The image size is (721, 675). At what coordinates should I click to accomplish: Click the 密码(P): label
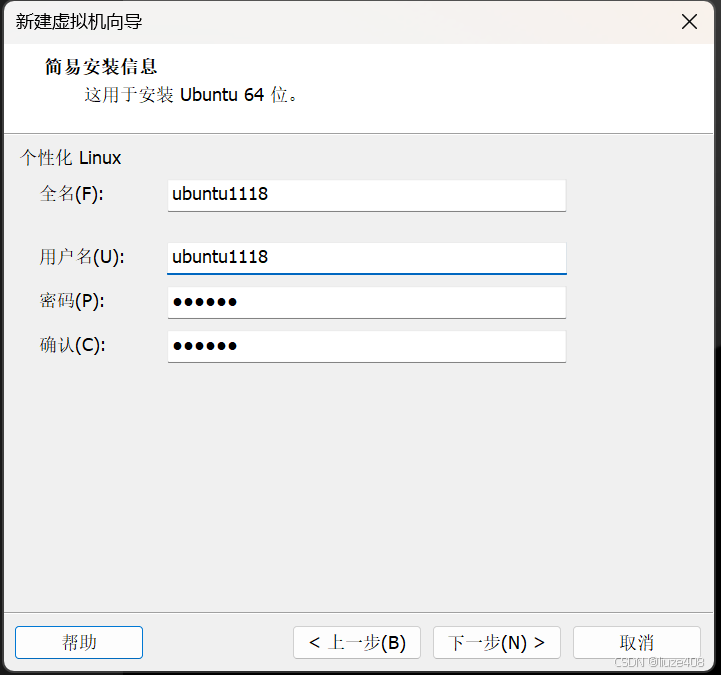(x=72, y=301)
